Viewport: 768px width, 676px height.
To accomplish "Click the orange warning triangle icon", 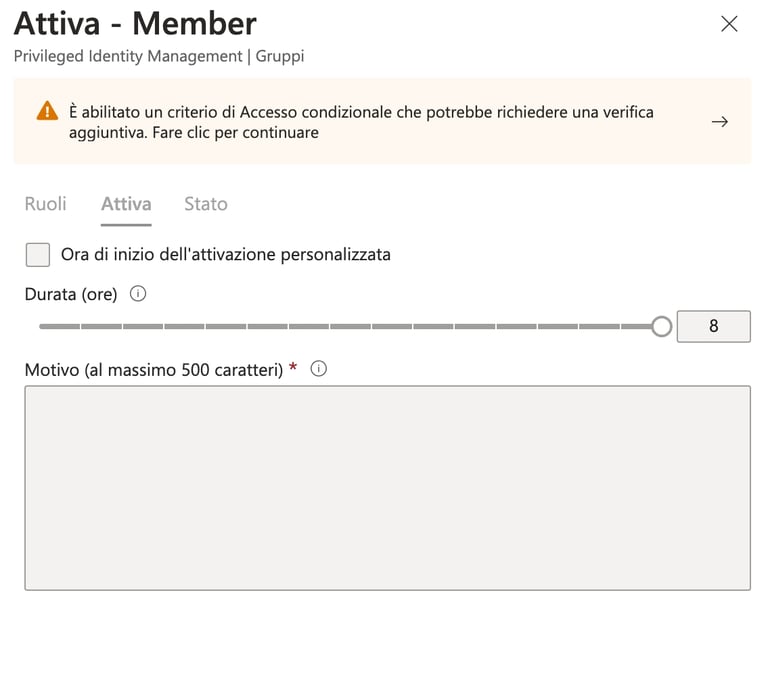I will (x=47, y=111).
